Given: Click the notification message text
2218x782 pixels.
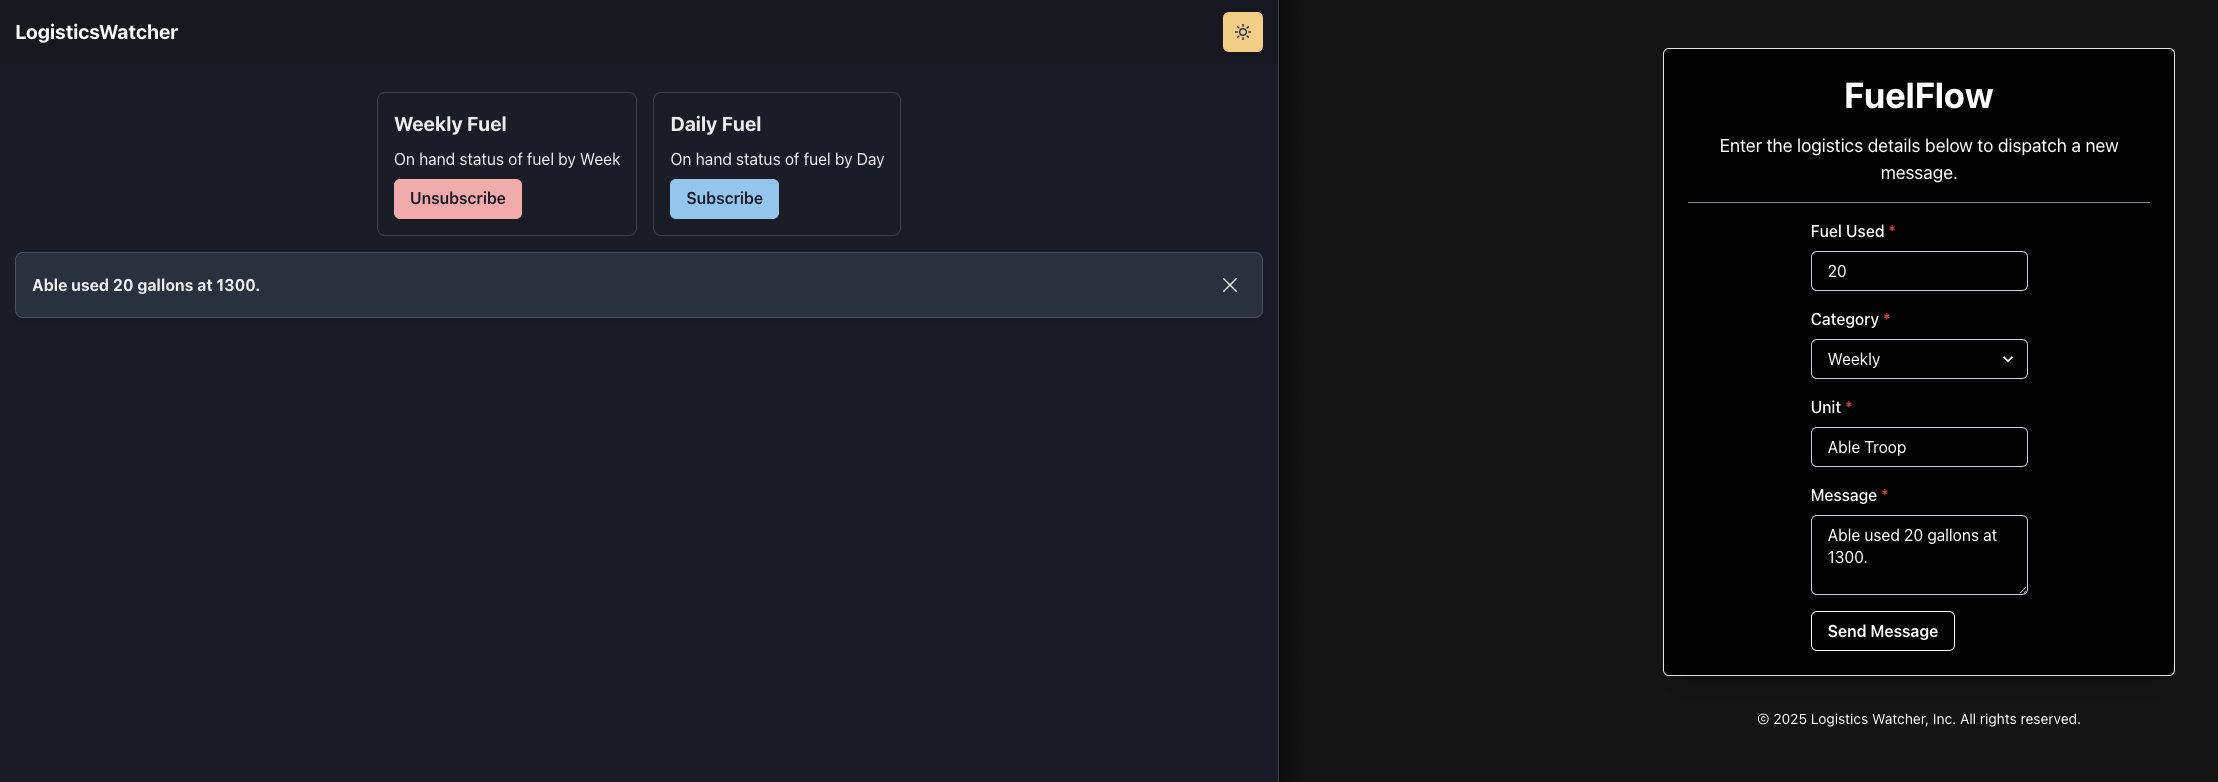Looking at the screenshot, I should point(146,285).
